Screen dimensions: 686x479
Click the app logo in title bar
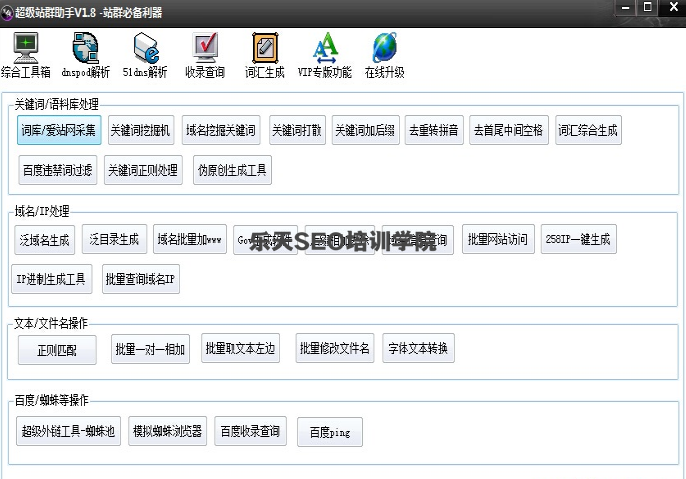pos(7,13)
